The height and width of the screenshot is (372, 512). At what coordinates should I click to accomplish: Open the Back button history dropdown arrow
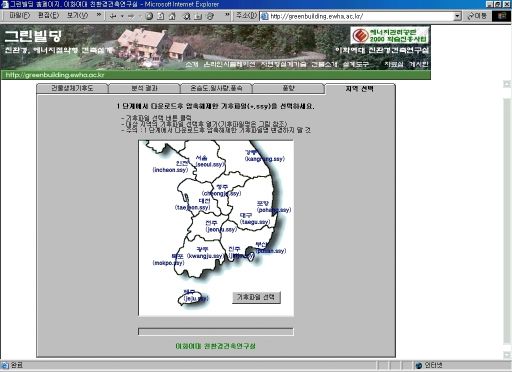pyautogui.click(x=122, y=16)
